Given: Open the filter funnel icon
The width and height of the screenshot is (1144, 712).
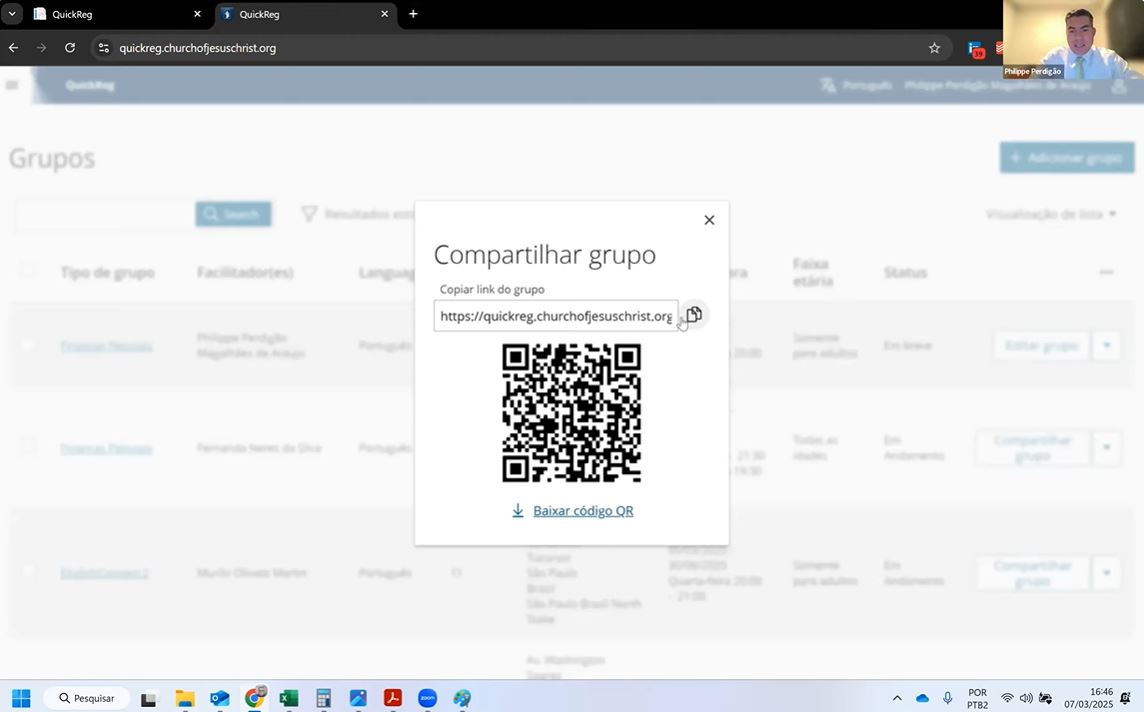Looking at the screenshot, I should [309, 214].
